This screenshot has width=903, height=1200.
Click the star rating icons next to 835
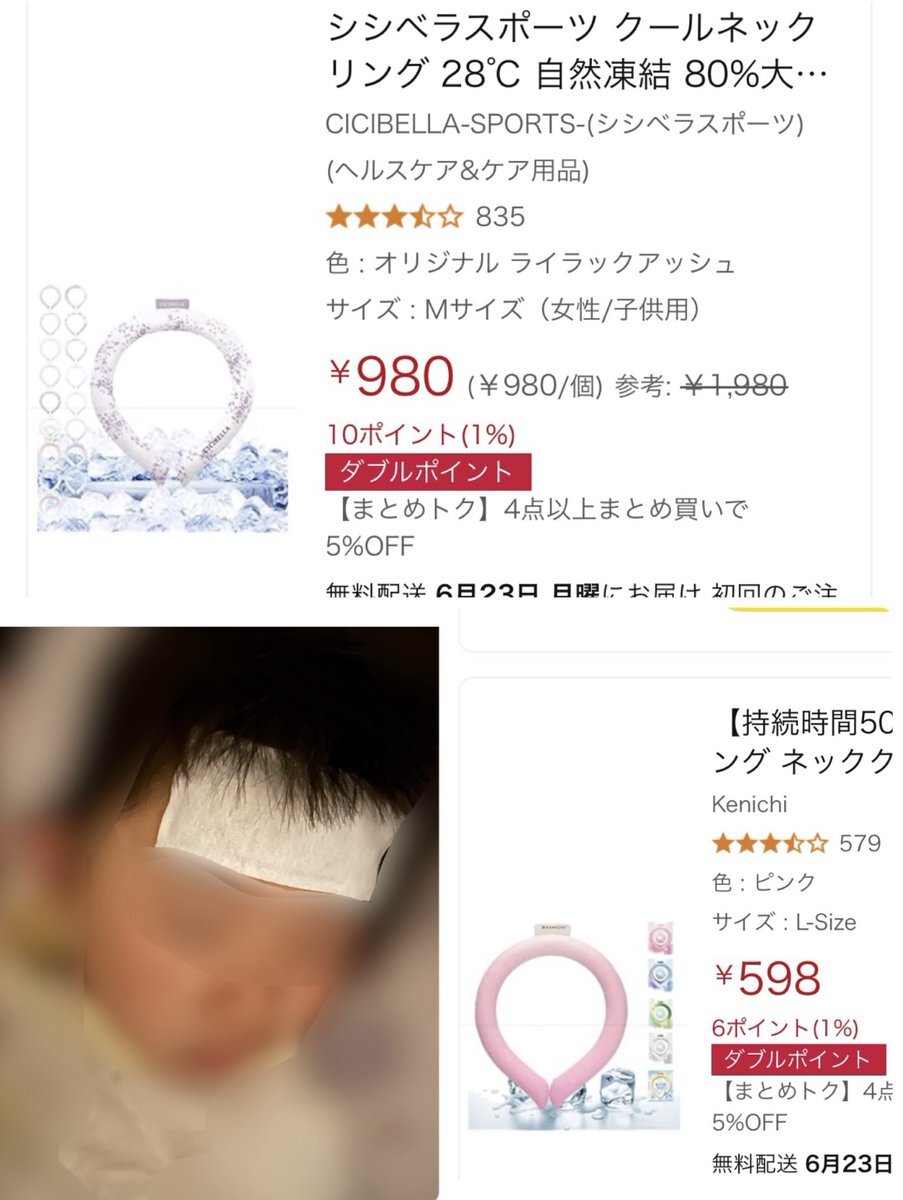395,216
